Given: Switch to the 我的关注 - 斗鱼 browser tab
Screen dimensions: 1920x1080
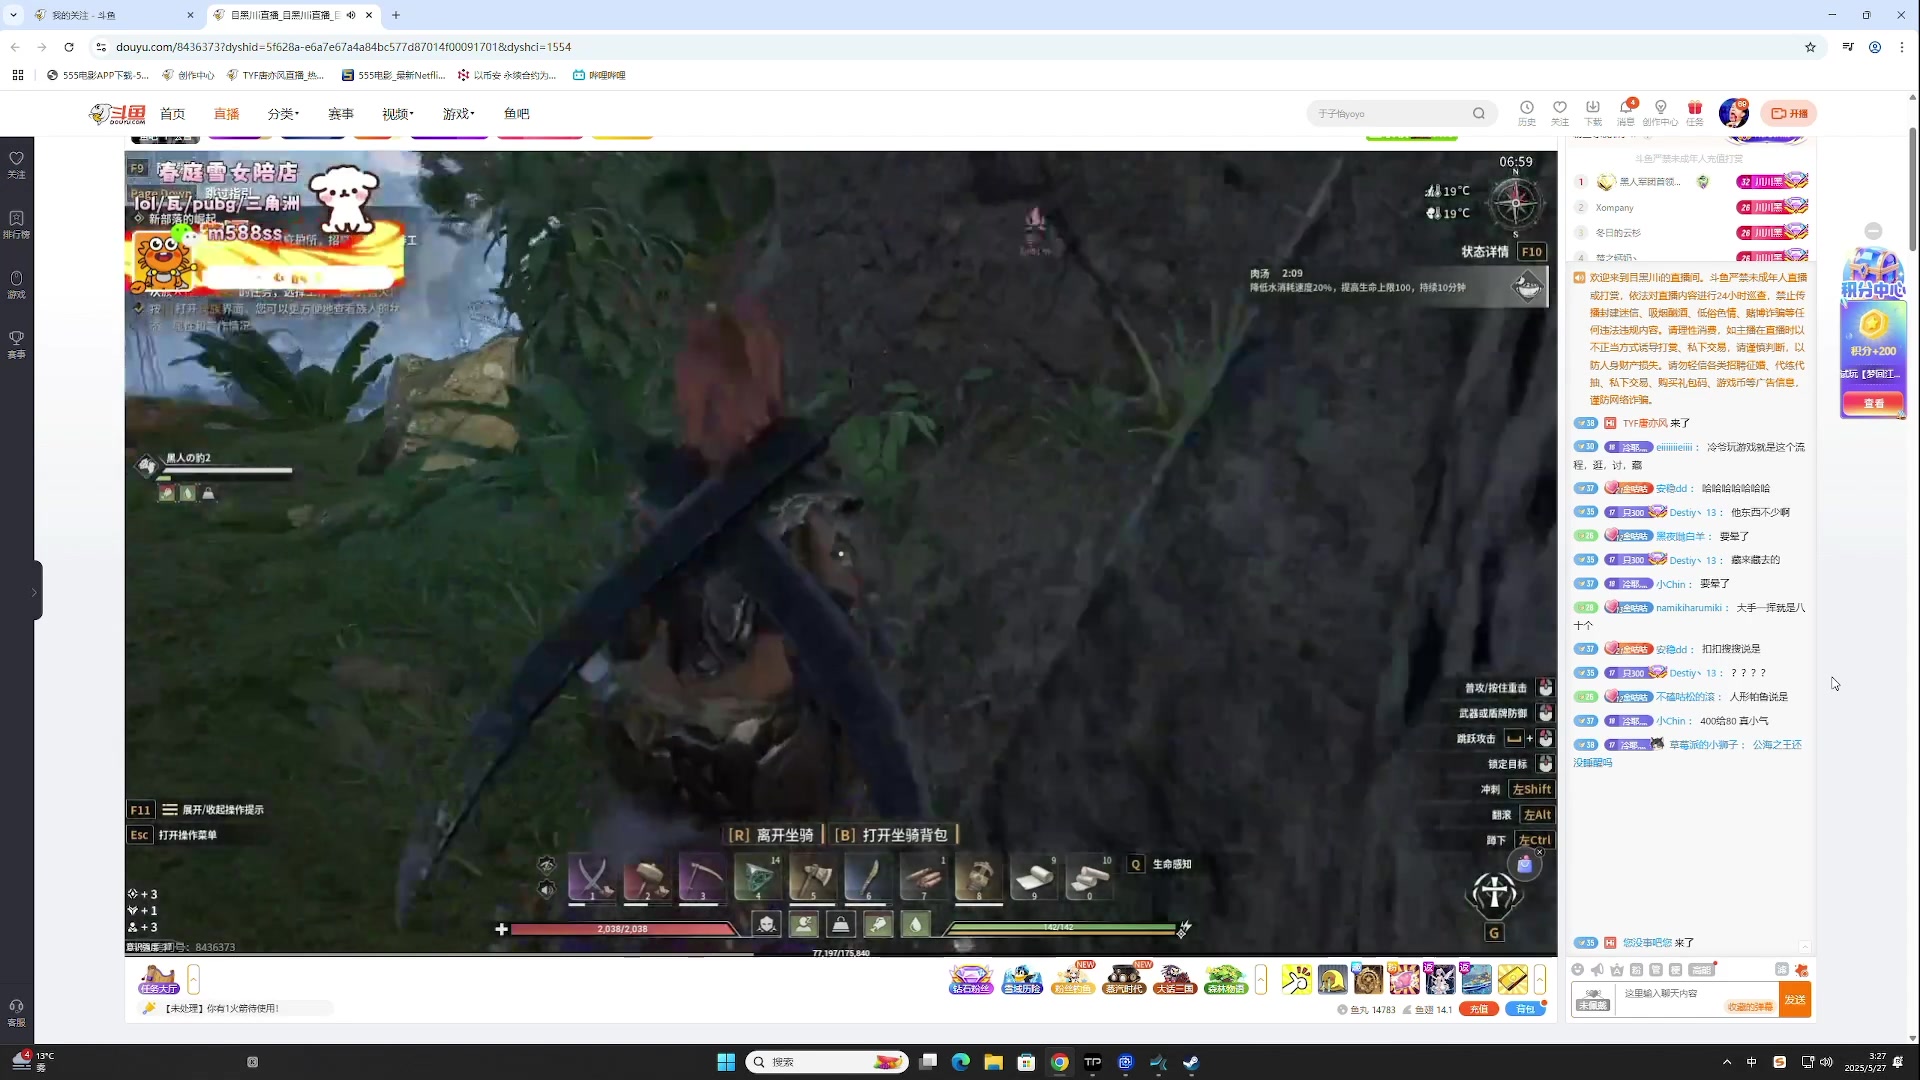Looking at the screenshot, I should pos(113,15).
